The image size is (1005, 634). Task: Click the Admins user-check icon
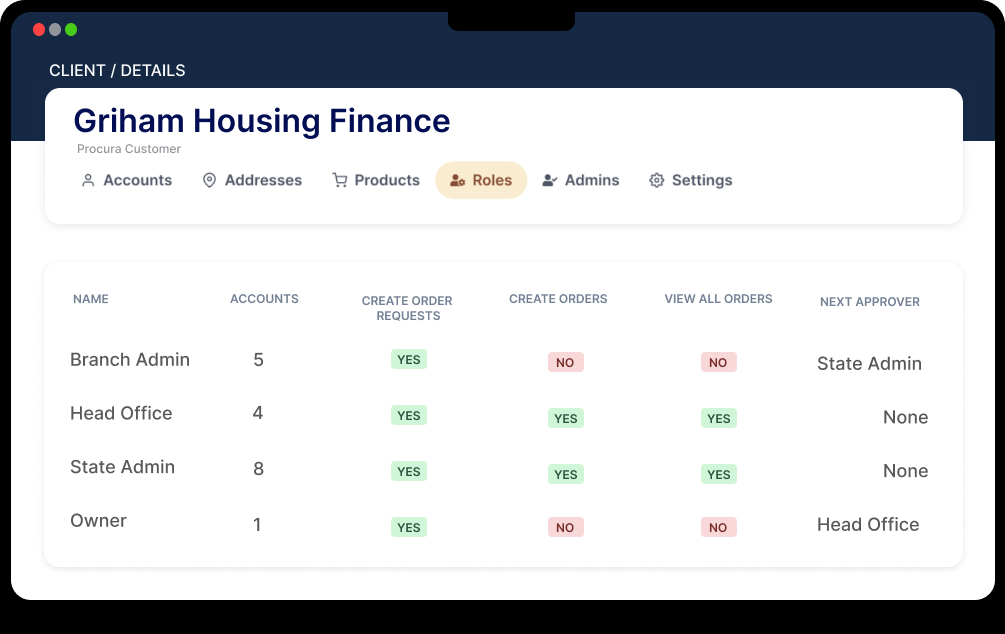[549, 181]
